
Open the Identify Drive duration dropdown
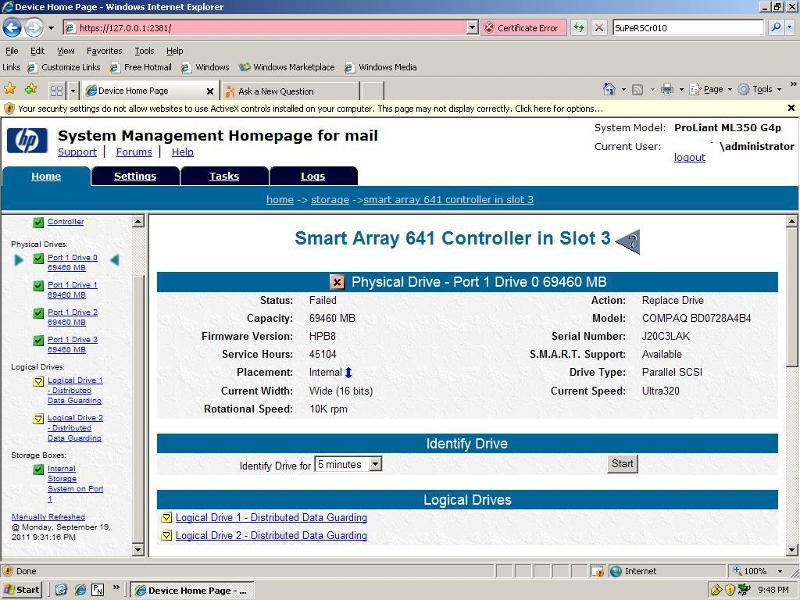click(x=376, y=464)
